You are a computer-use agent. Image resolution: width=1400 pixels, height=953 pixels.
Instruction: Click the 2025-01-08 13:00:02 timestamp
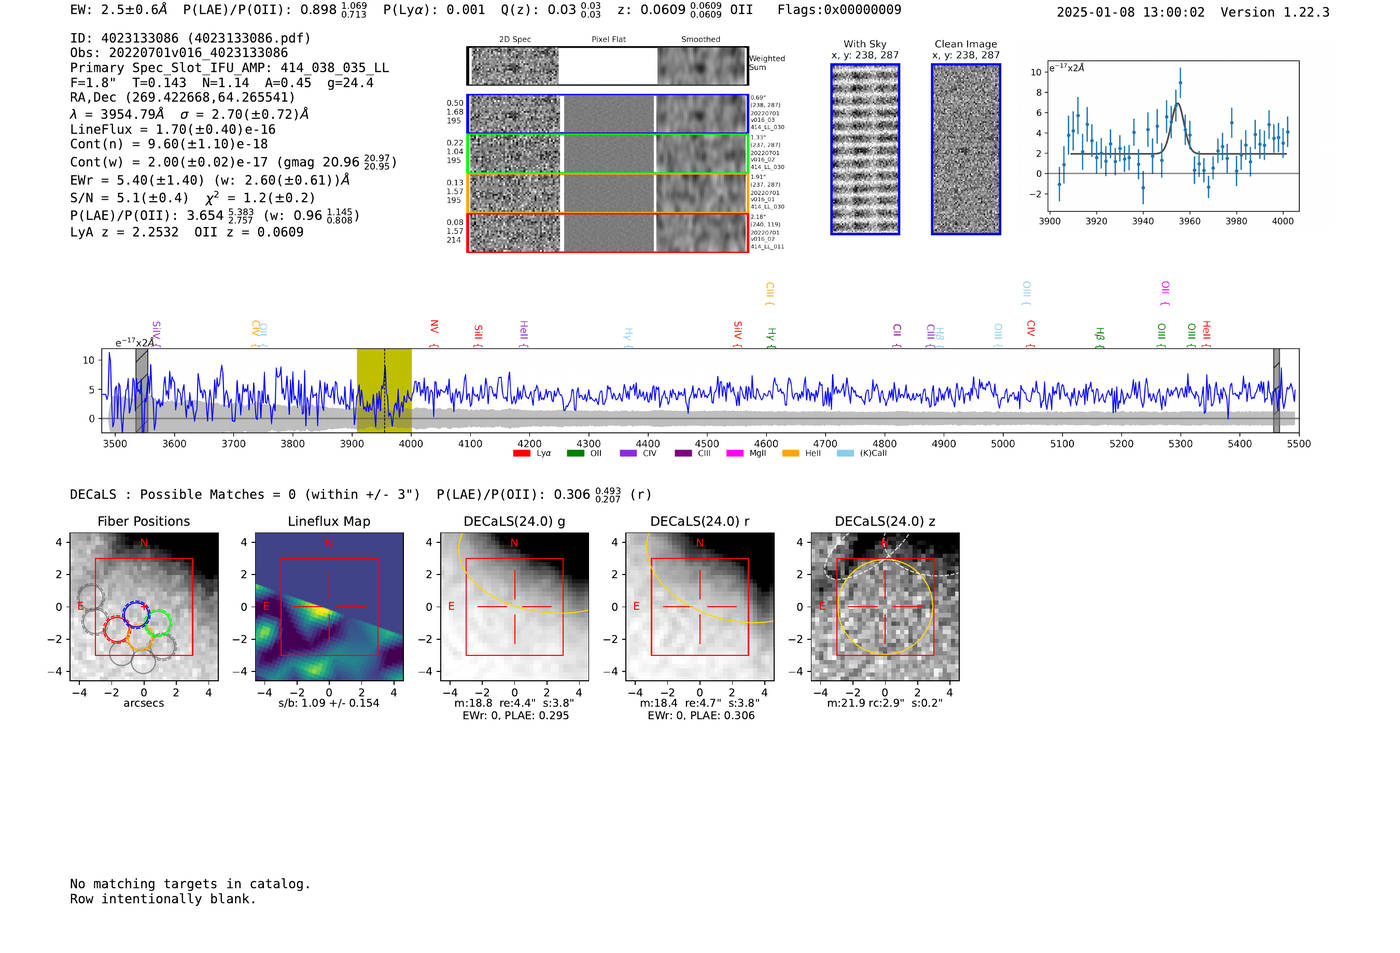[1131, 12]
